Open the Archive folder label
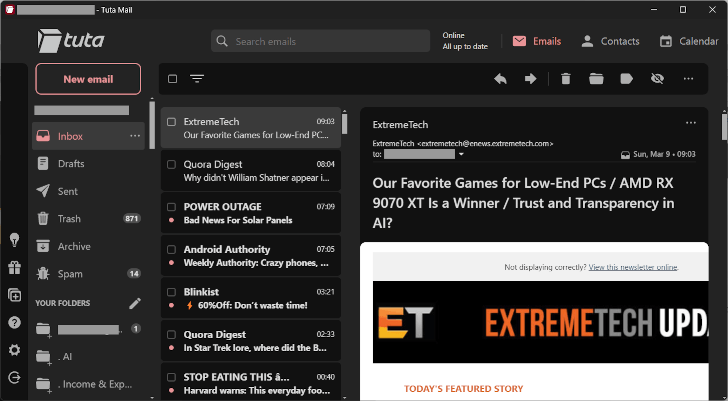Screen dimensions: 728x401 [74, 246]
